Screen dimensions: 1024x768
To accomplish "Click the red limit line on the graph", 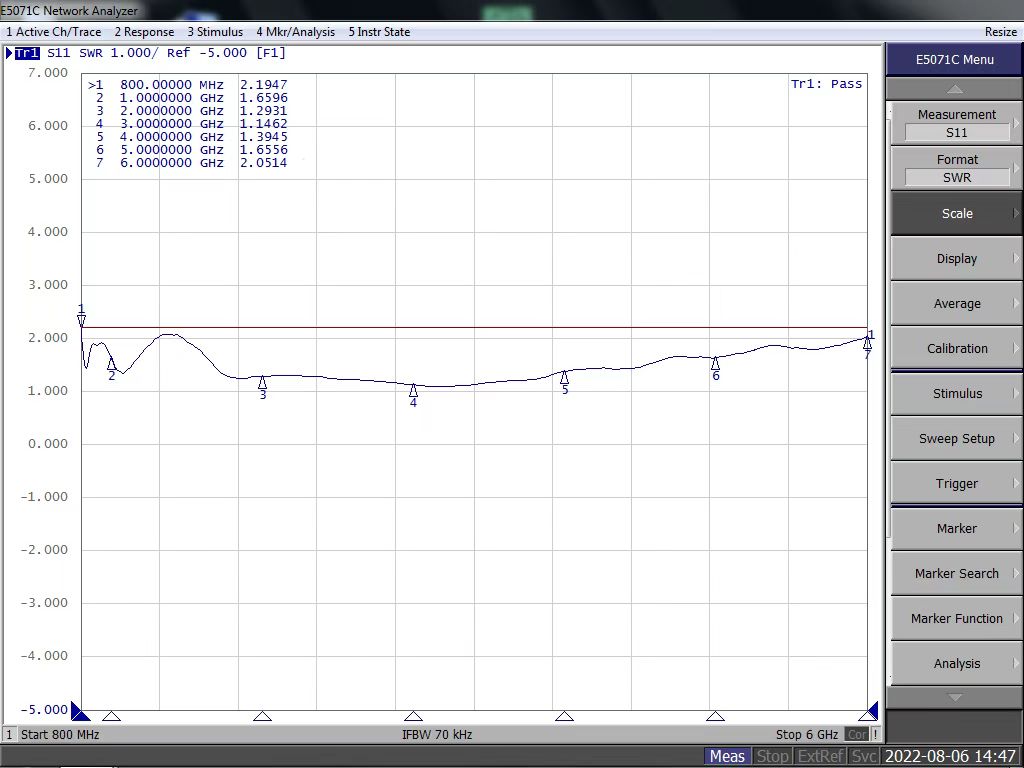I will 500,327.
